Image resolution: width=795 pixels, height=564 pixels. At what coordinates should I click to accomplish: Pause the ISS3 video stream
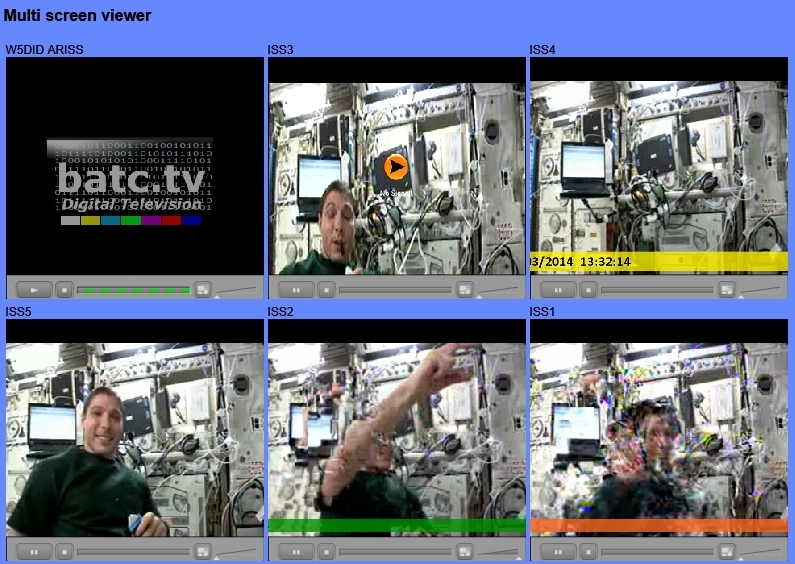tap(296, 289)
